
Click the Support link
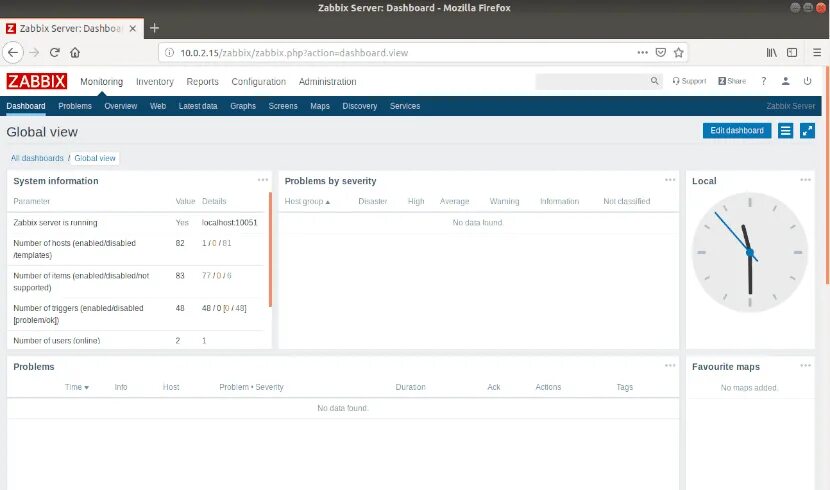(x=689, y=81)
